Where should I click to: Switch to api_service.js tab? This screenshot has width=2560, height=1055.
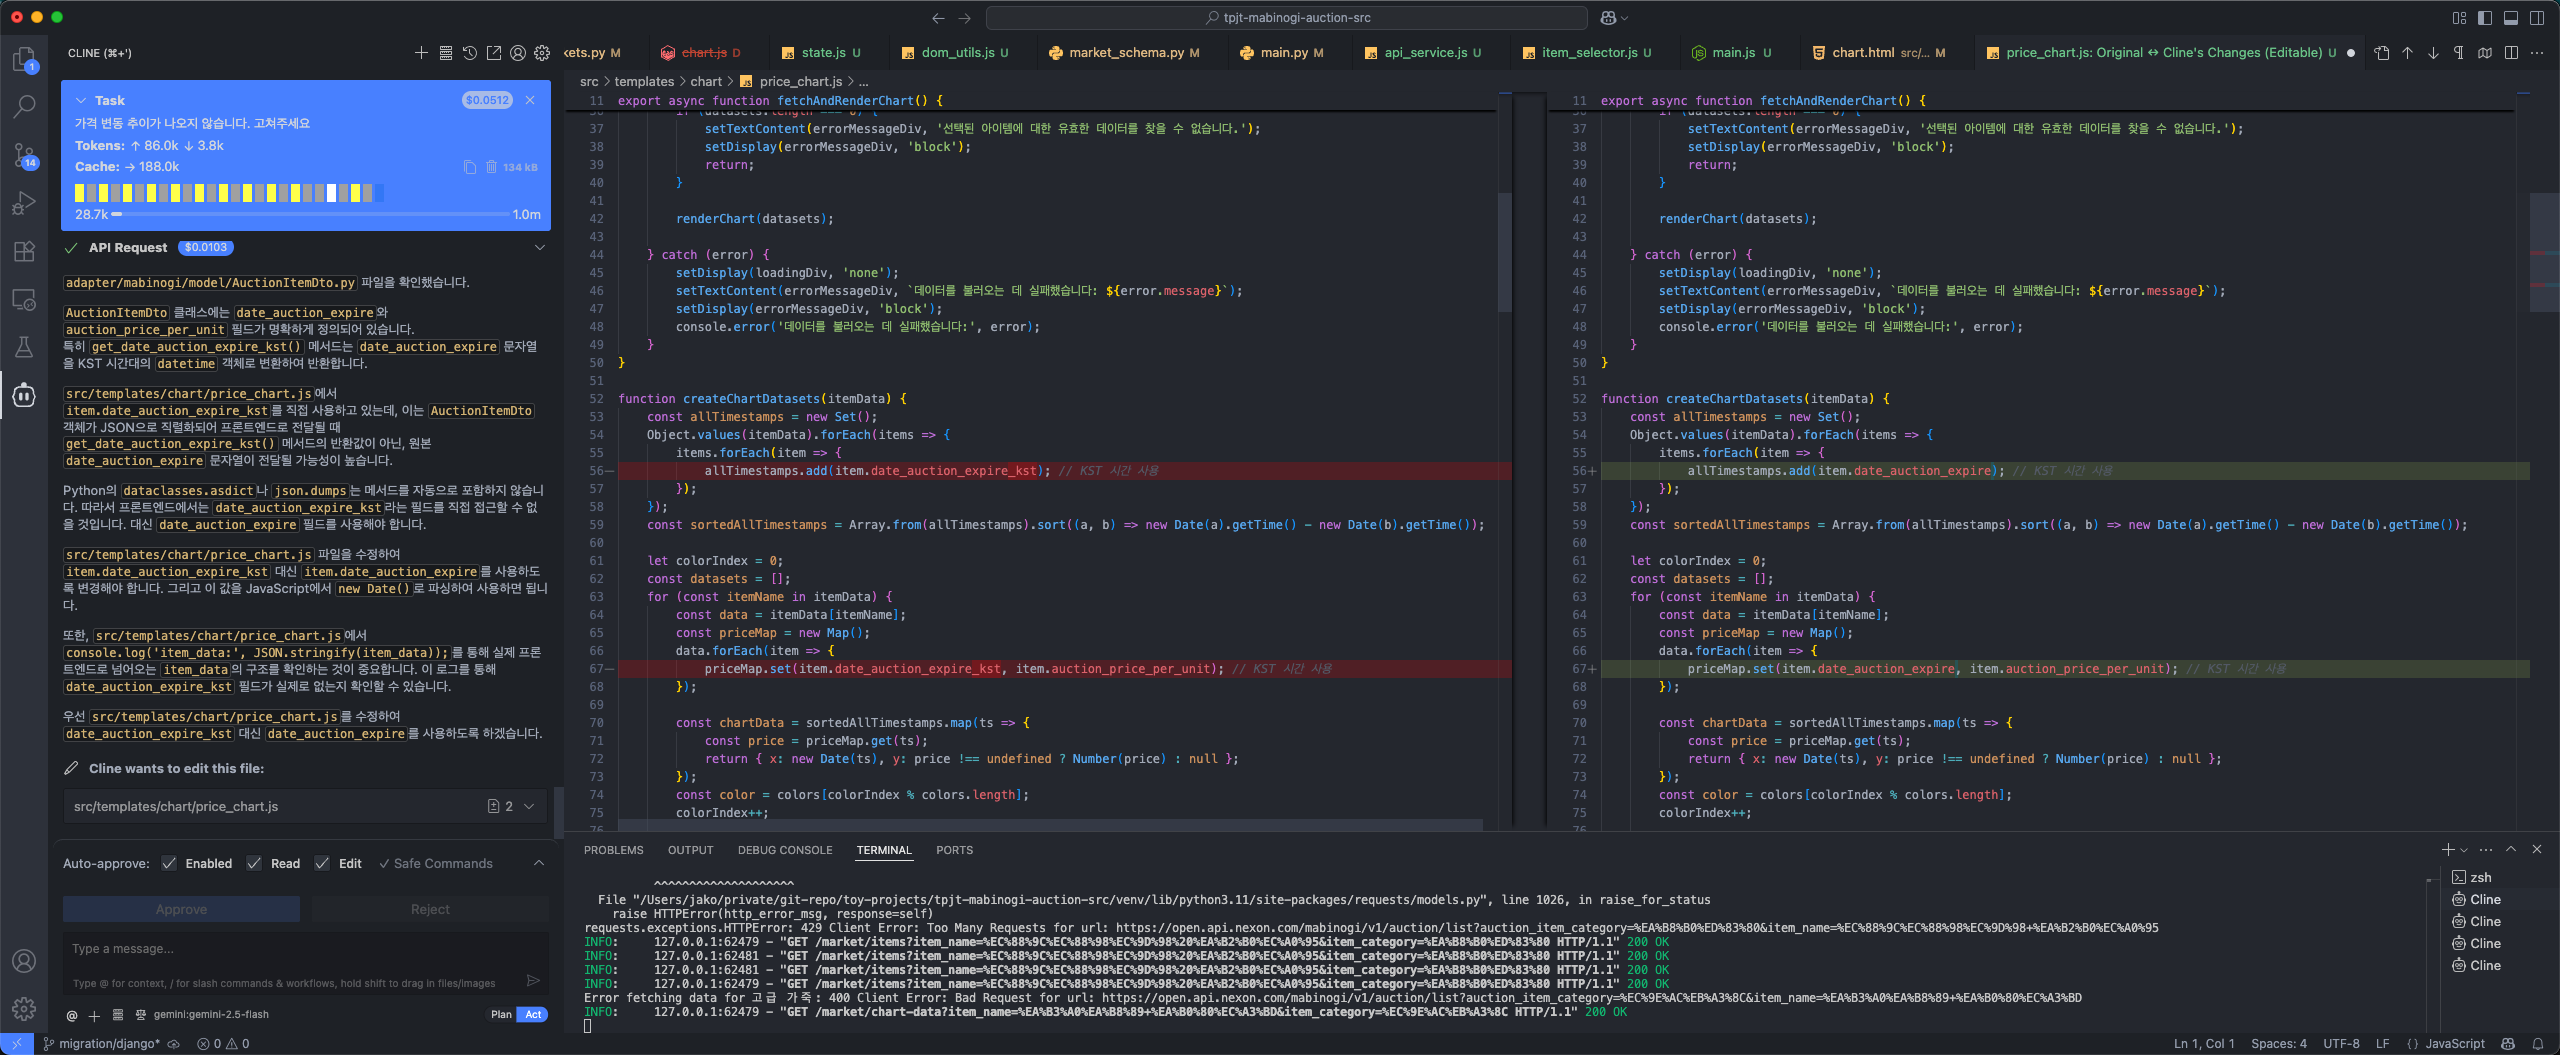pos(1422,53)
